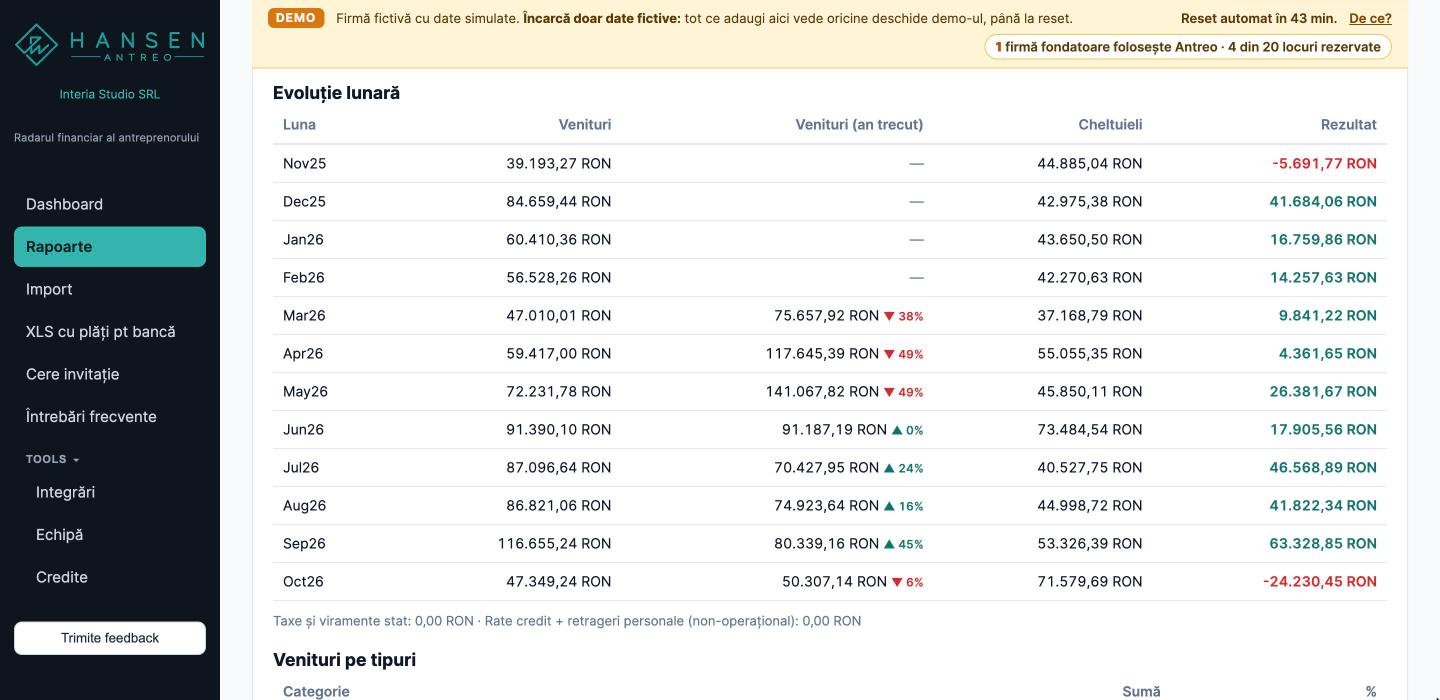
Task: Select Rapoarte in the sidebar
Action: click(110, 247)
